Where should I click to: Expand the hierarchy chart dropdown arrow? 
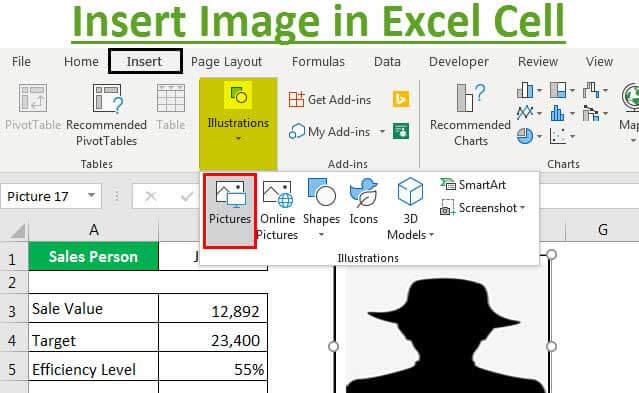tap(572, 91)
